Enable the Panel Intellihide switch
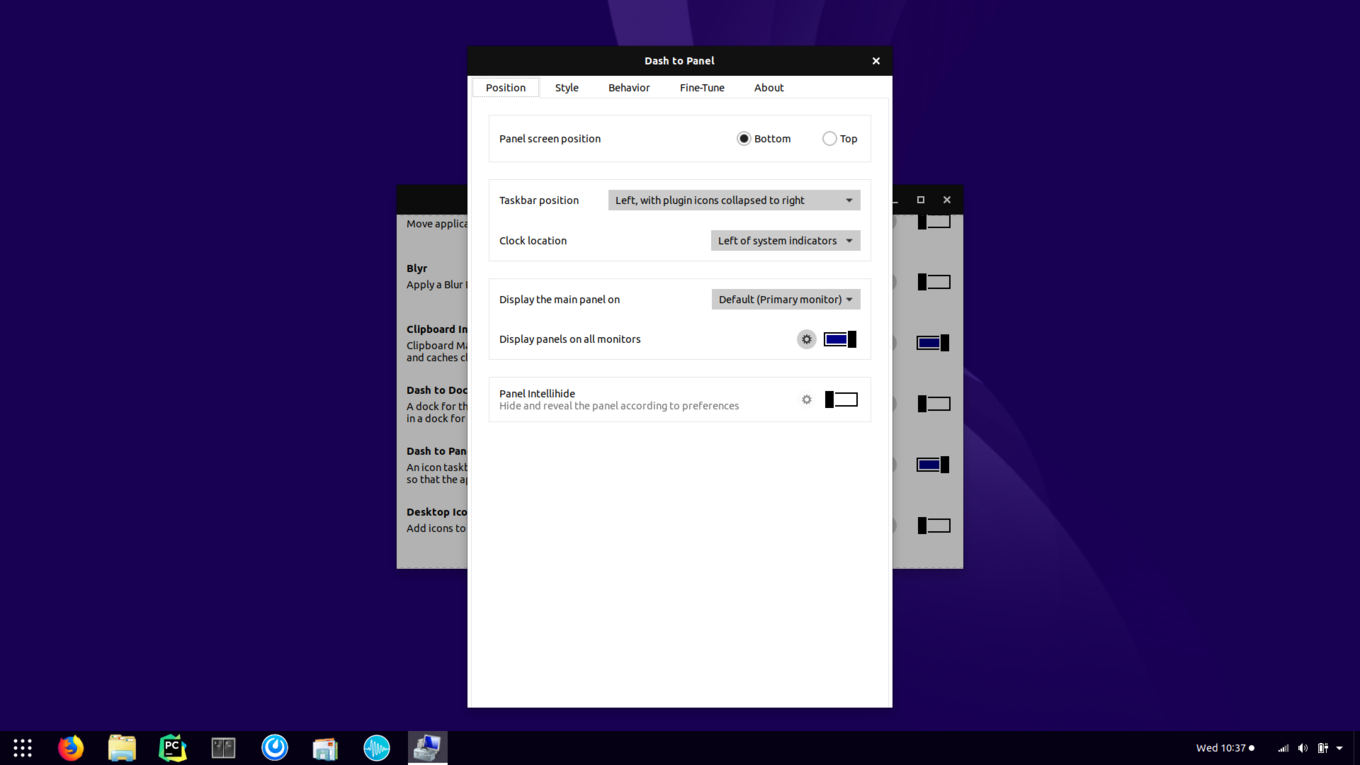This screenshot has height=765, width=1360. pos(841,400)
